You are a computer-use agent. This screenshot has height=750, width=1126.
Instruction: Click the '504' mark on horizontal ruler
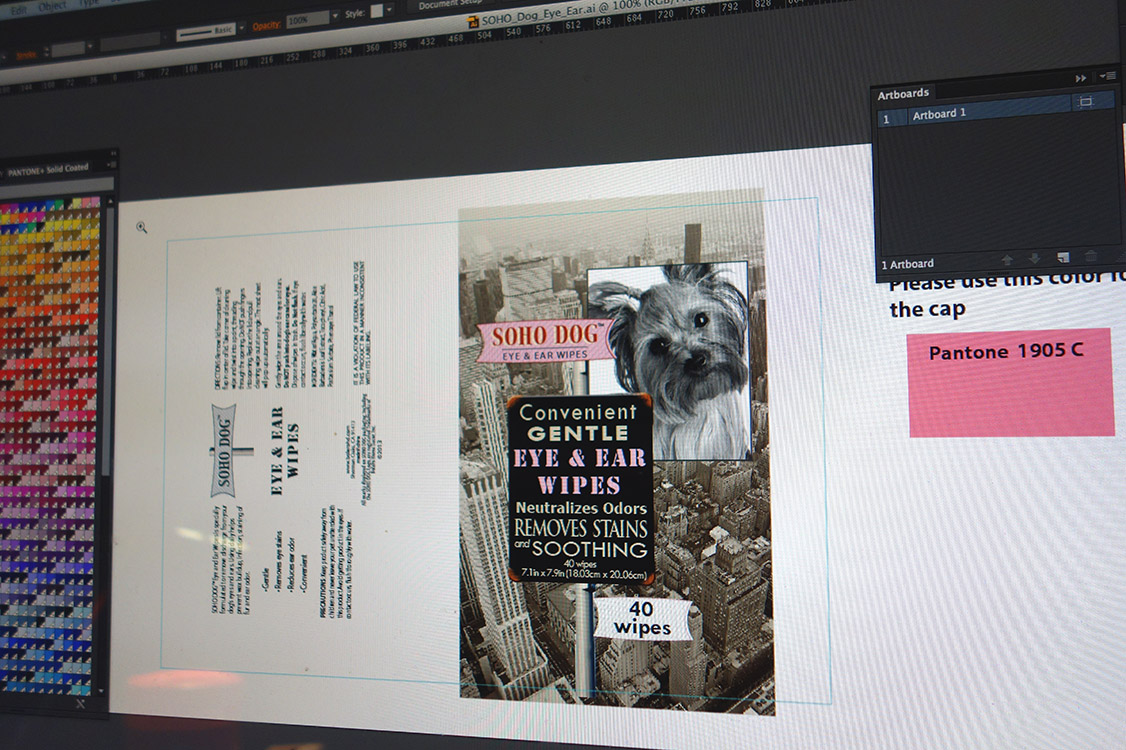[485, 34]
